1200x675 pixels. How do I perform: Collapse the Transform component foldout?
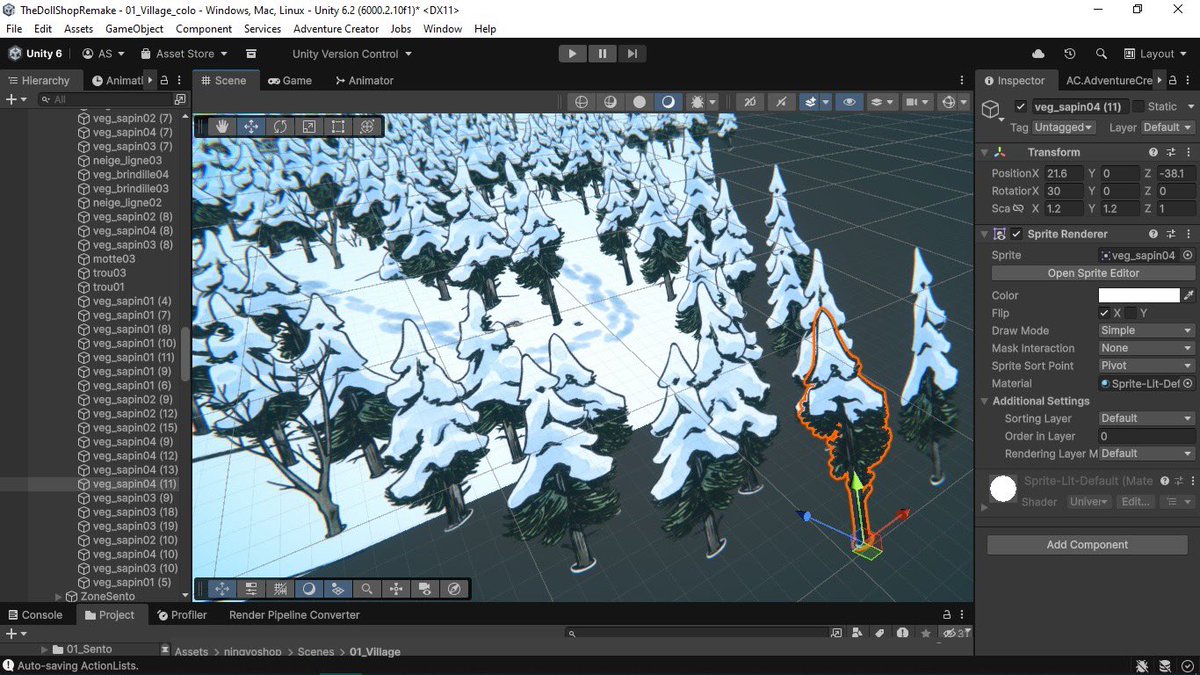pyautogui.click(x=984, y=152)
